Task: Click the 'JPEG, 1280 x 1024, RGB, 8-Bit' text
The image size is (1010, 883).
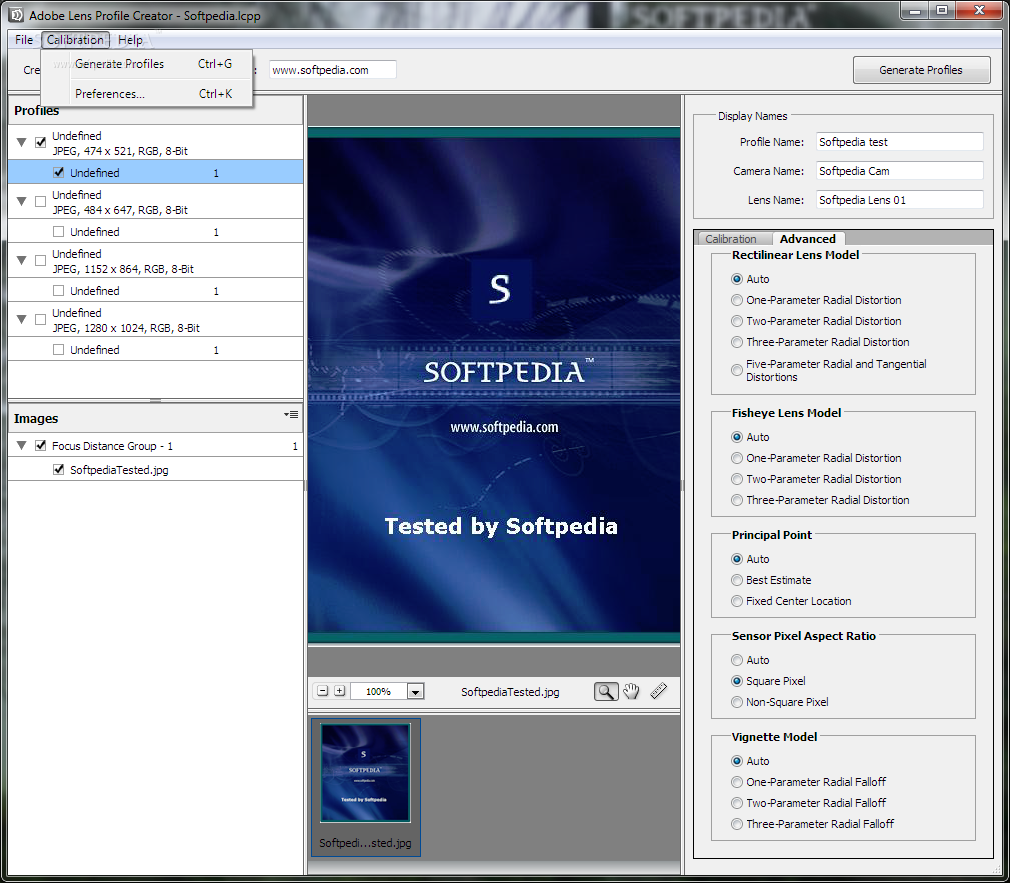Action: tap(126, 328)
